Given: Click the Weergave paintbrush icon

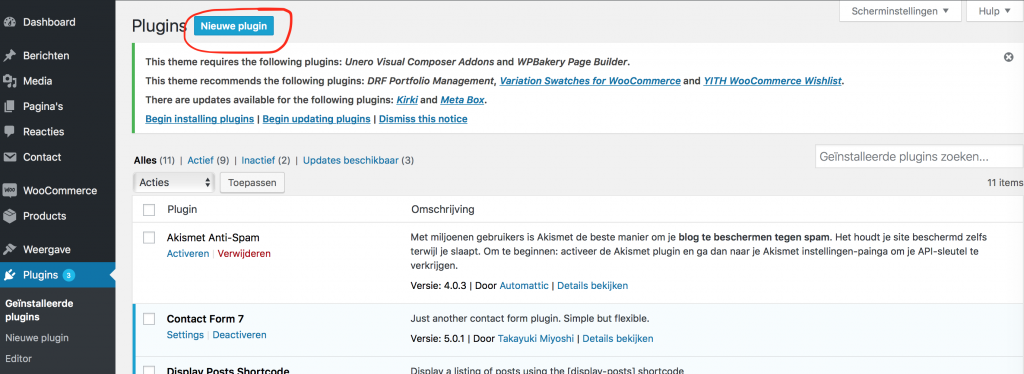Looking at the screenshot, I should coord(10,249).
